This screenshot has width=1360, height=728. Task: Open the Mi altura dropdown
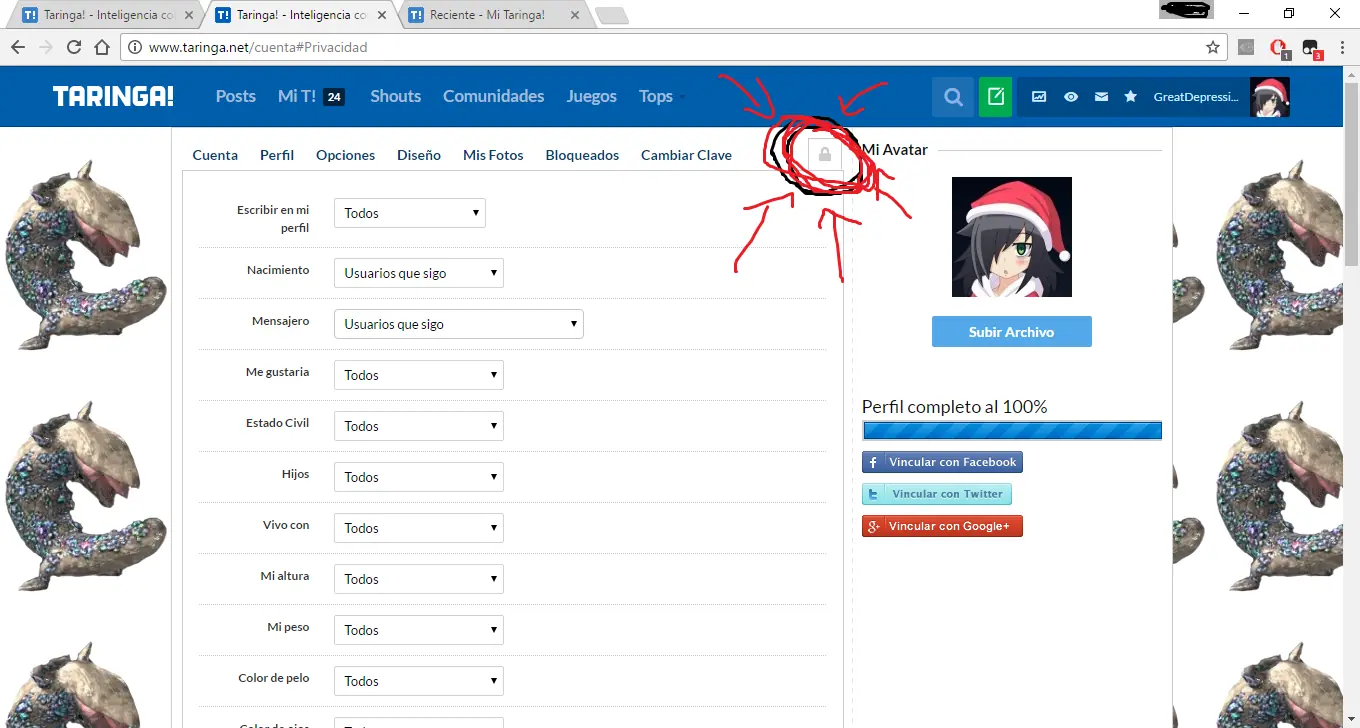419,579
